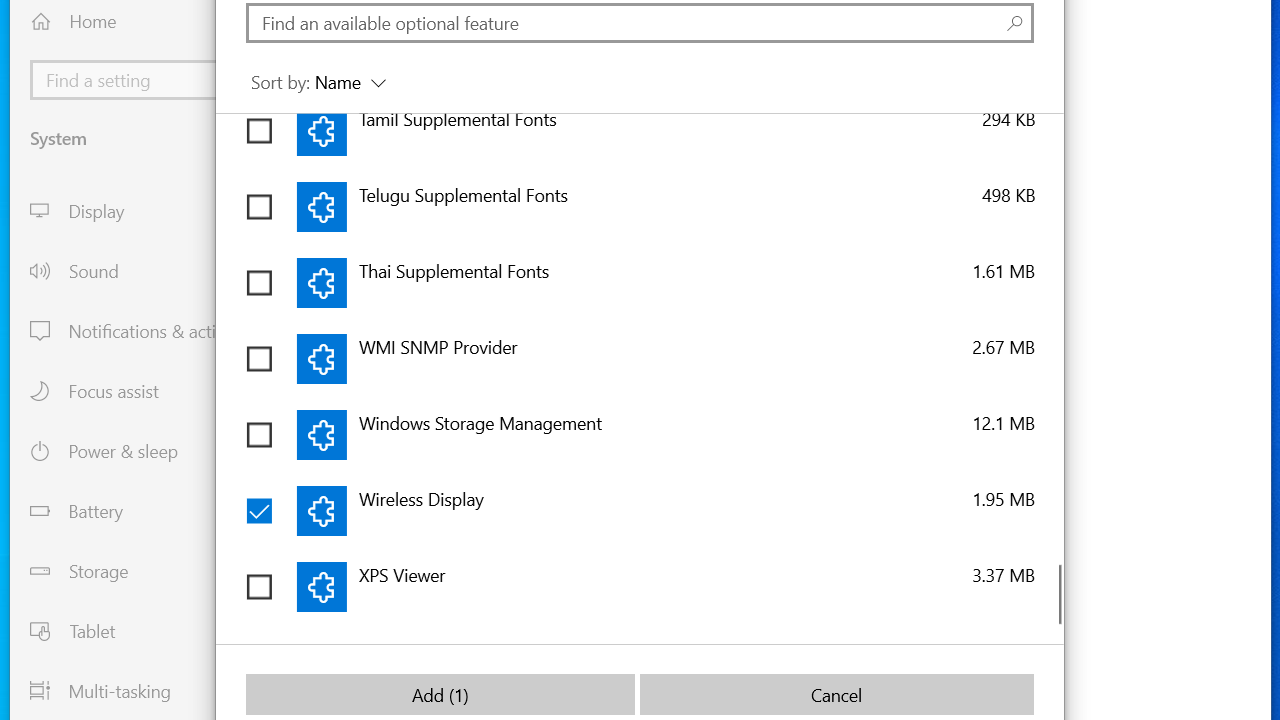
Task: Uncheck the Wireless Display checkbox
Action: 259,511
